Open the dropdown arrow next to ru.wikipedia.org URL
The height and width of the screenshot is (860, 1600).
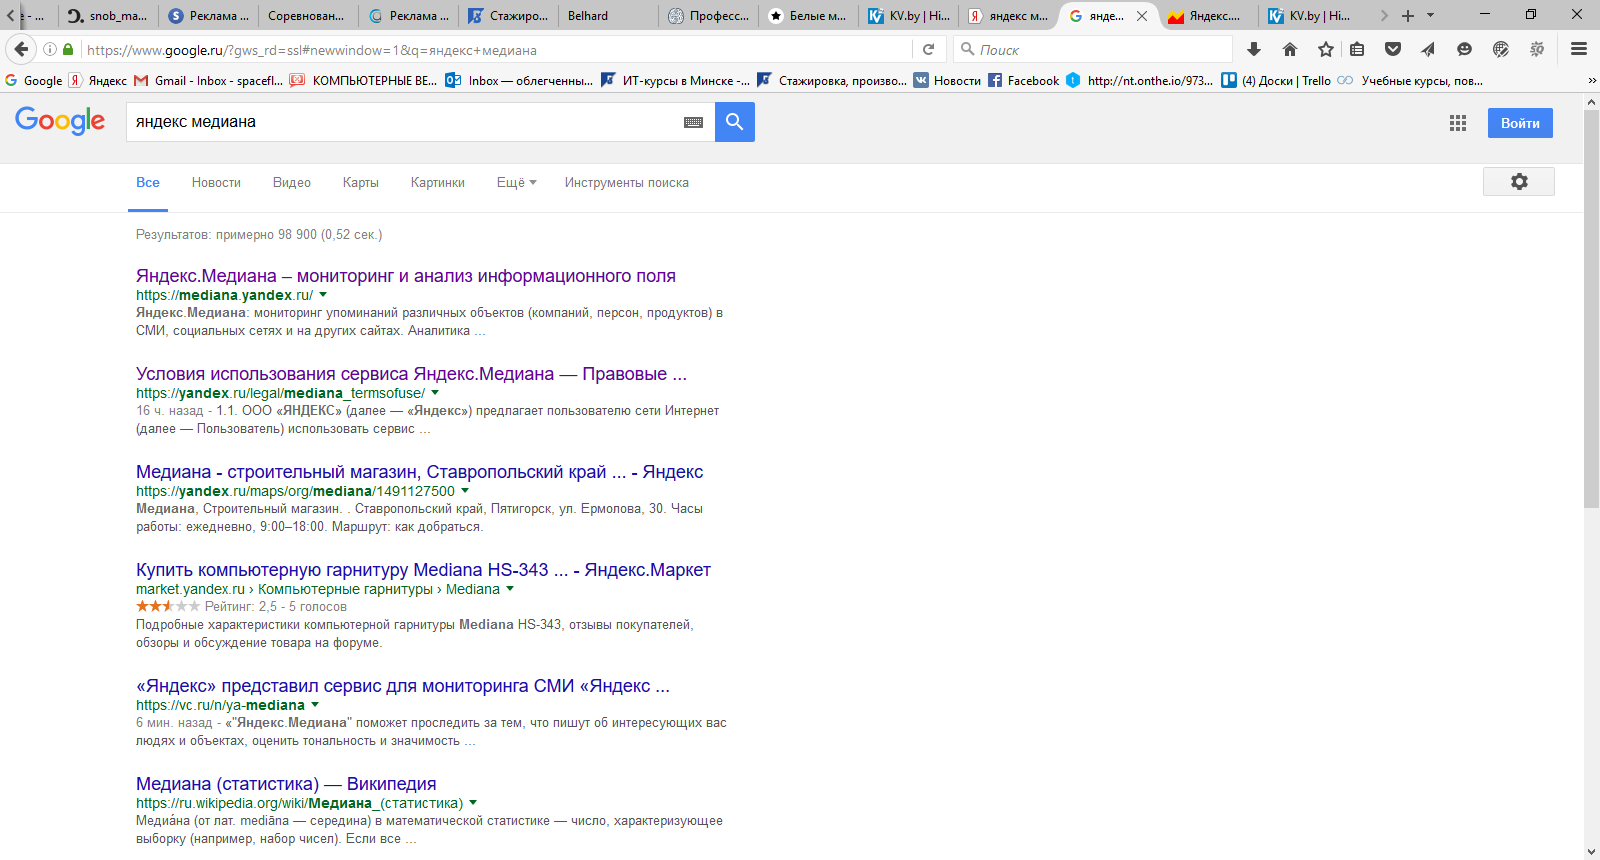(473, 803)
